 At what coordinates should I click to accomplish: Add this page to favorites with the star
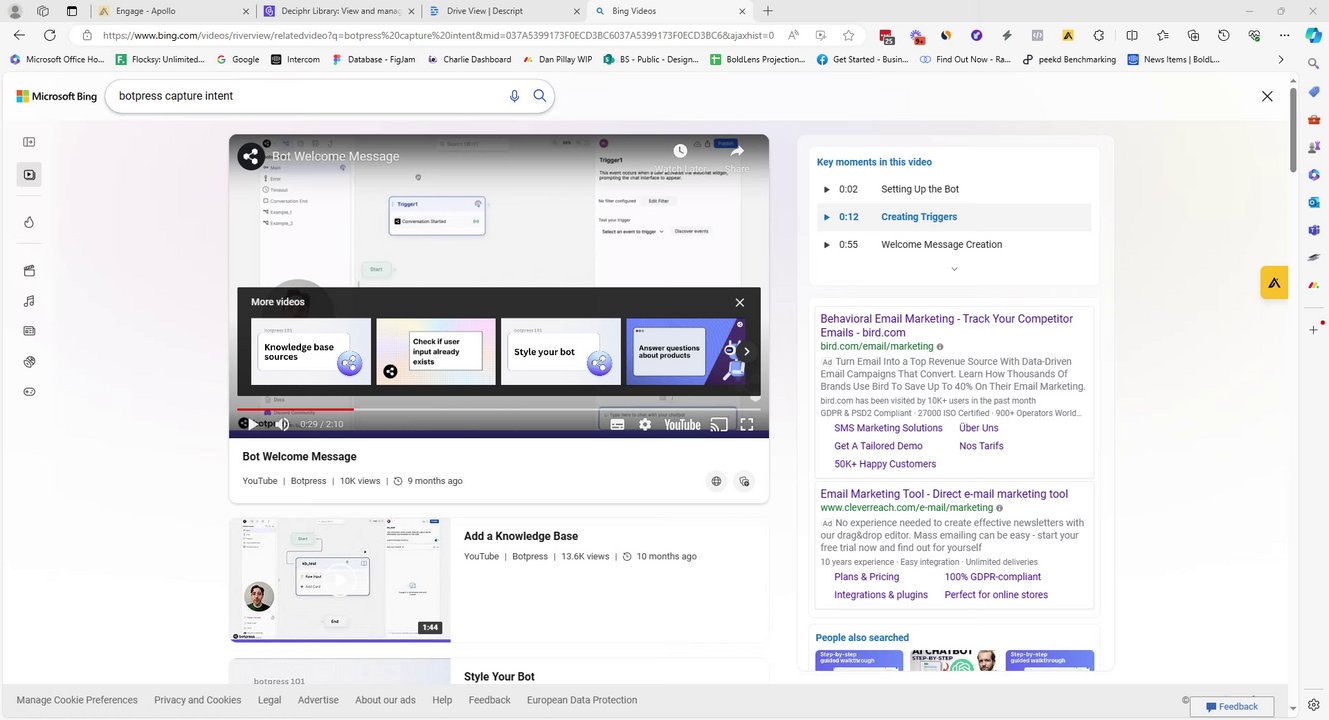[x=848, y=35]
